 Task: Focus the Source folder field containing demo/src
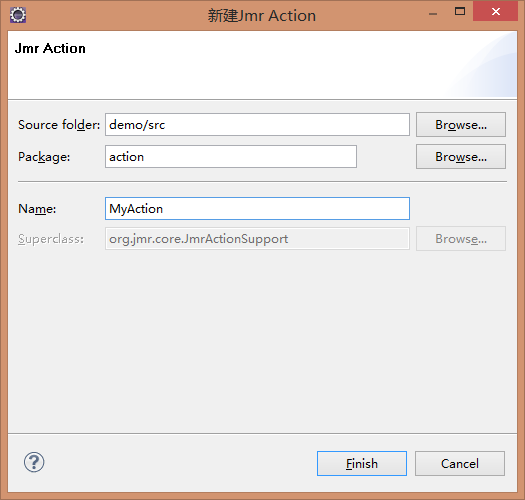tap(257, 125)
